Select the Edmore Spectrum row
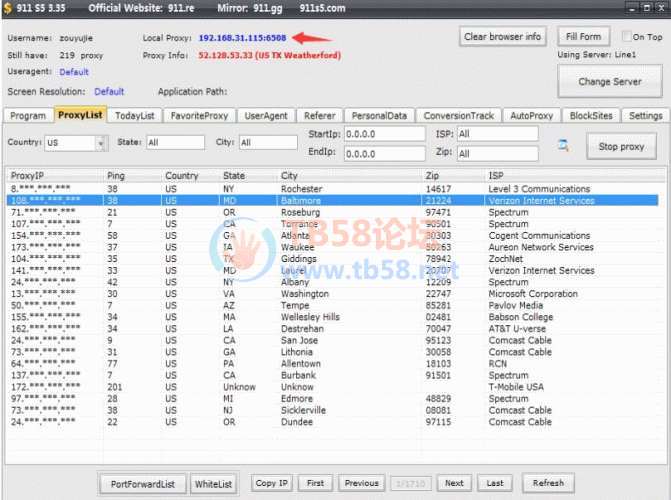Image resolution: width=671 pixels, height=500 pixels. coord(333,399)
